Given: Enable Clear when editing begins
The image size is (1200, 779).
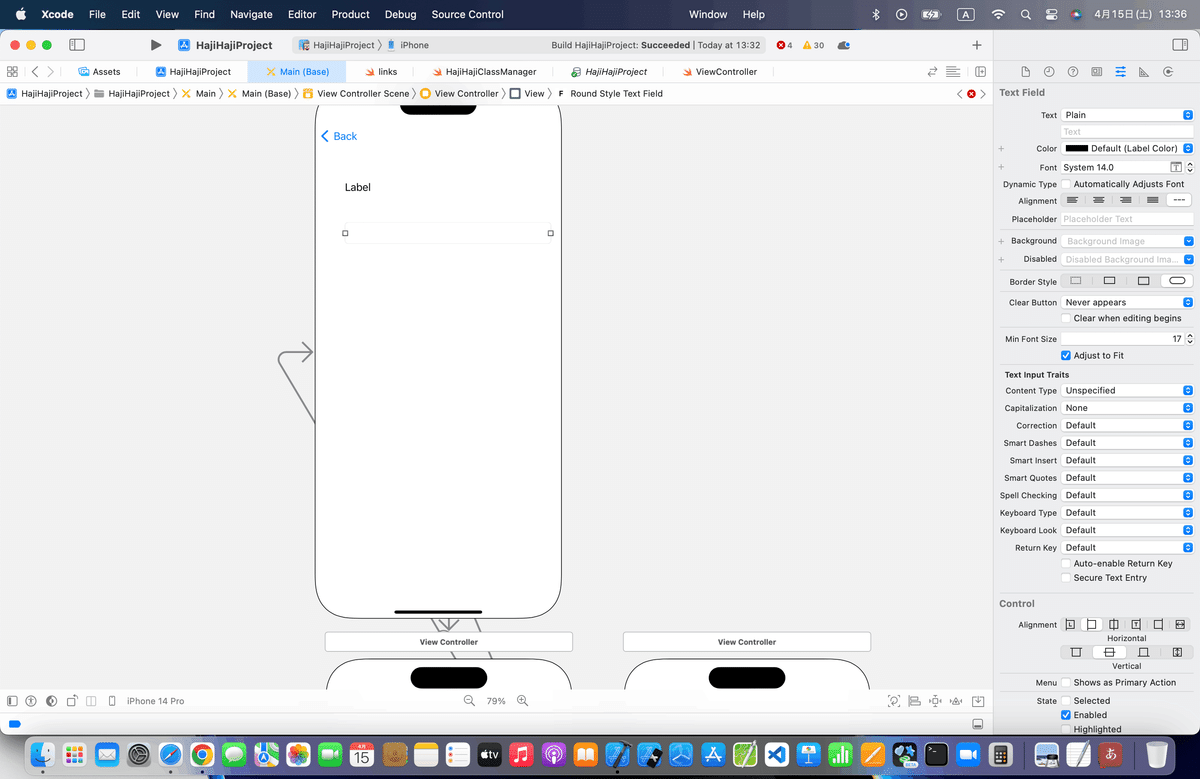Looking at the screenshot, I should point(1066,318).
